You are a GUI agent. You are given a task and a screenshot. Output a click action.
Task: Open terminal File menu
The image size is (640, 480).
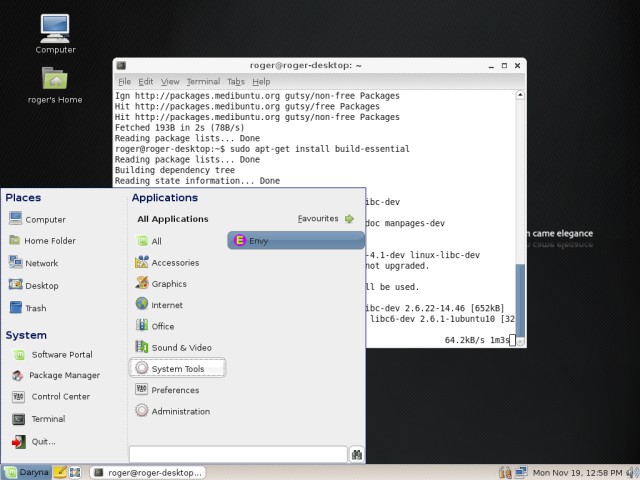coord(124,82)
